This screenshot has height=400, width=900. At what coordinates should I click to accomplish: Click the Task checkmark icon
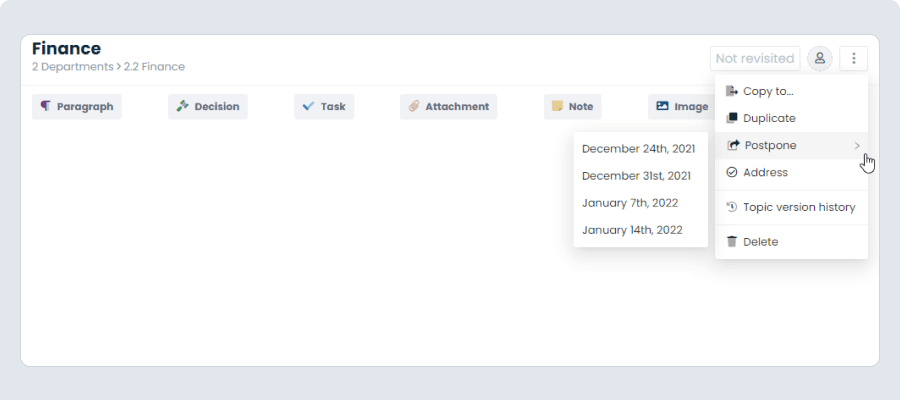click(x=309, y=107)
